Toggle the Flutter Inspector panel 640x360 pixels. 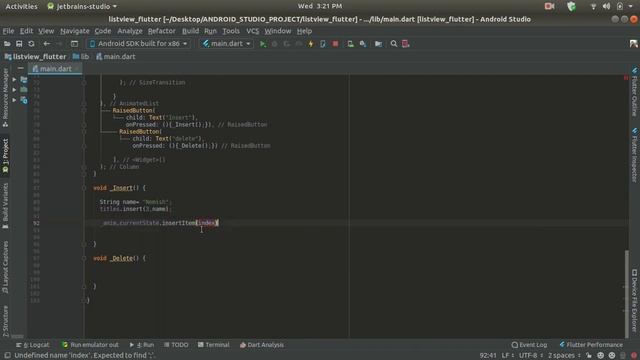tap(634, 155)
